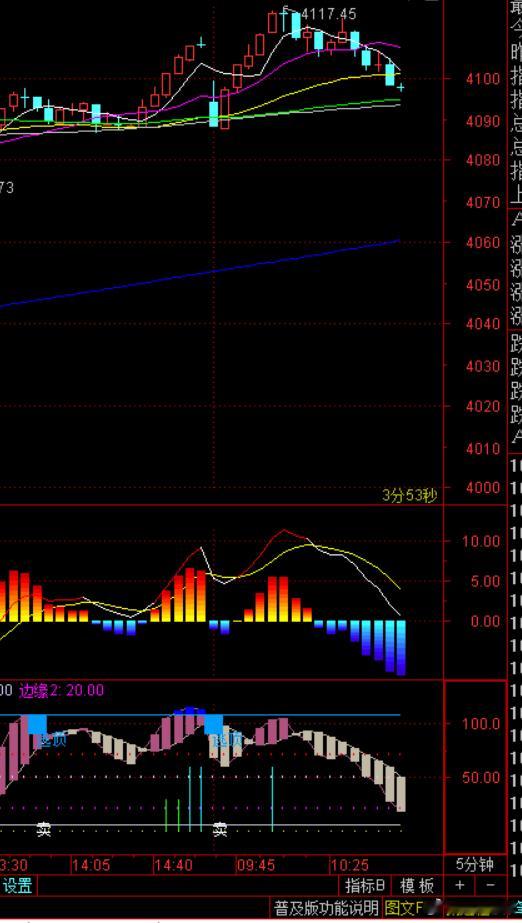Click the 50.00 lower indicator axis value
This screenshot has width=522, height=923.
click(x=481, y=778)
